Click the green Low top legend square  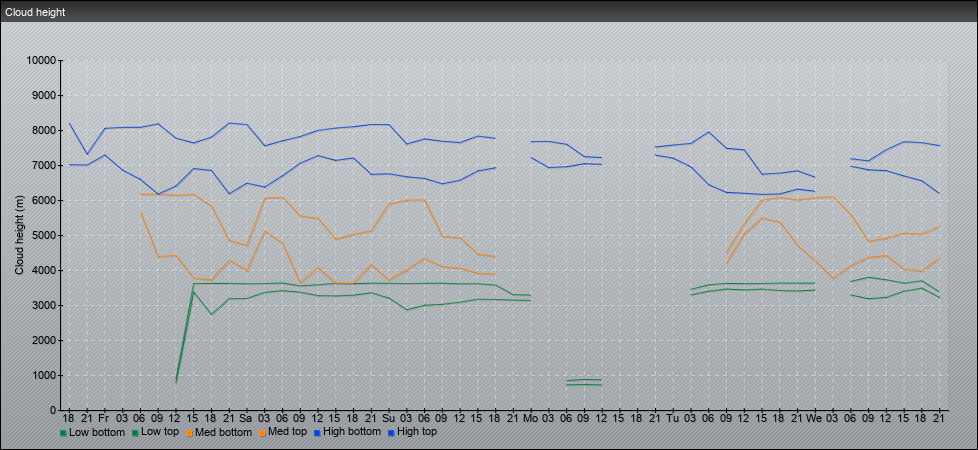pos(133,433)
